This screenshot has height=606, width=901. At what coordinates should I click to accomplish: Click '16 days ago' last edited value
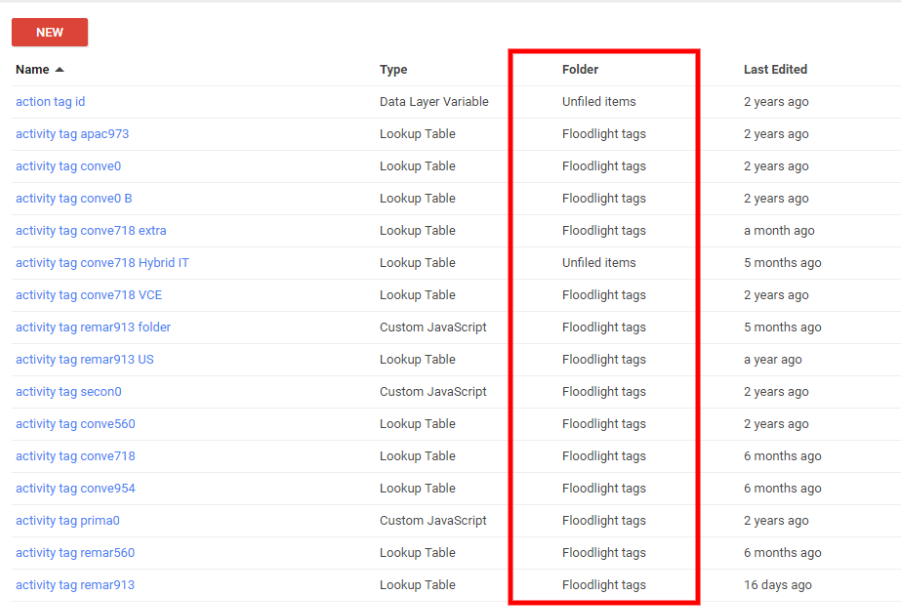(777, 585)
